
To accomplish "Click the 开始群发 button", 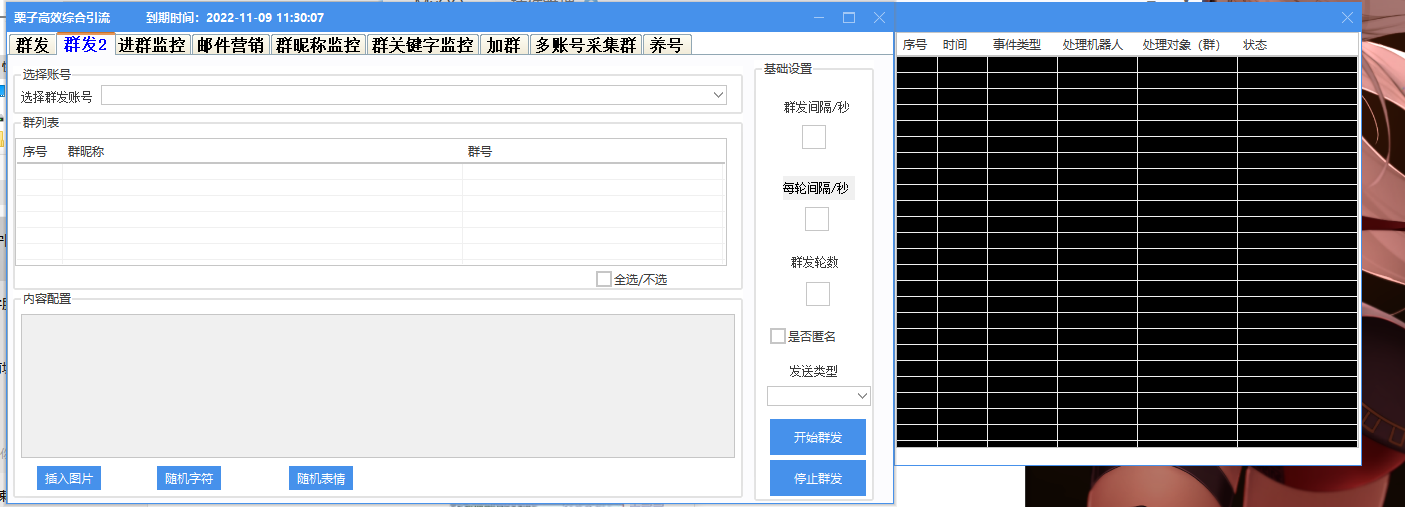I will point(818,437).
